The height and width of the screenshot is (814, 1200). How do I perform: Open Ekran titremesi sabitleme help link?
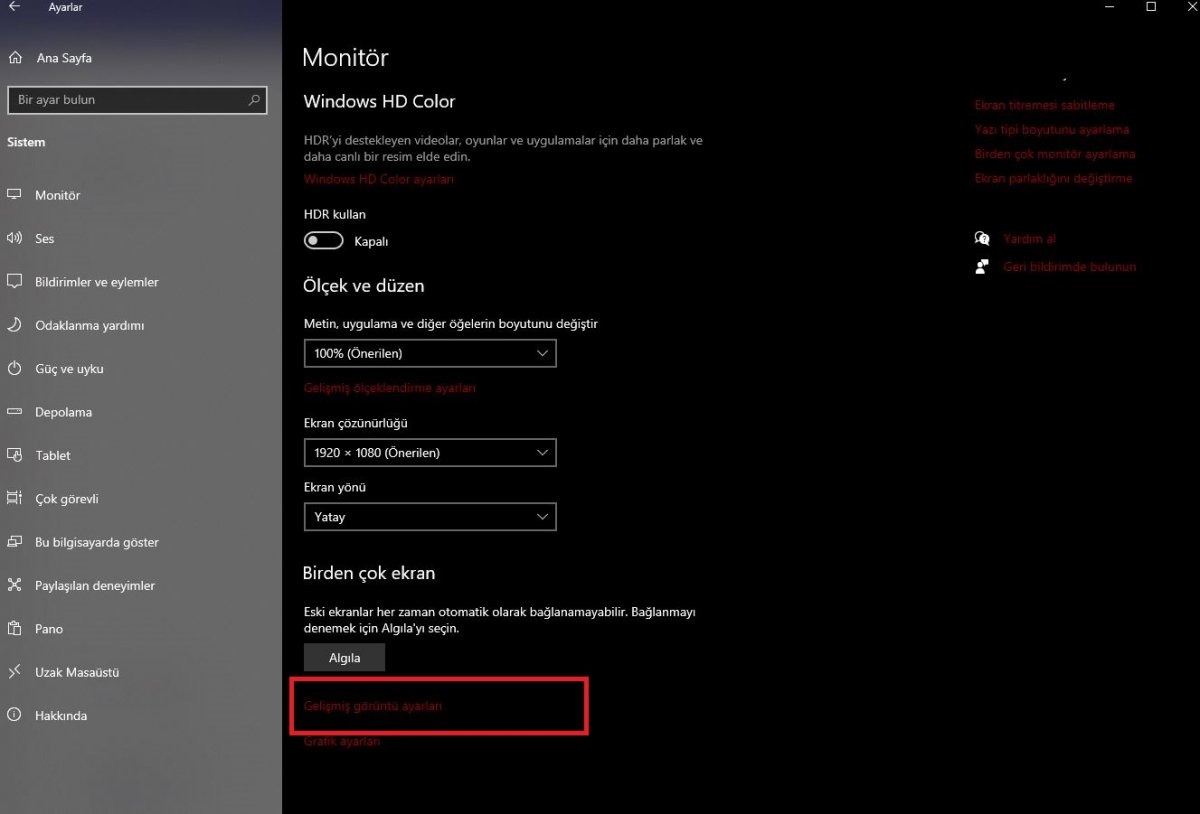pyautogui.click(x=1045, y=105)
